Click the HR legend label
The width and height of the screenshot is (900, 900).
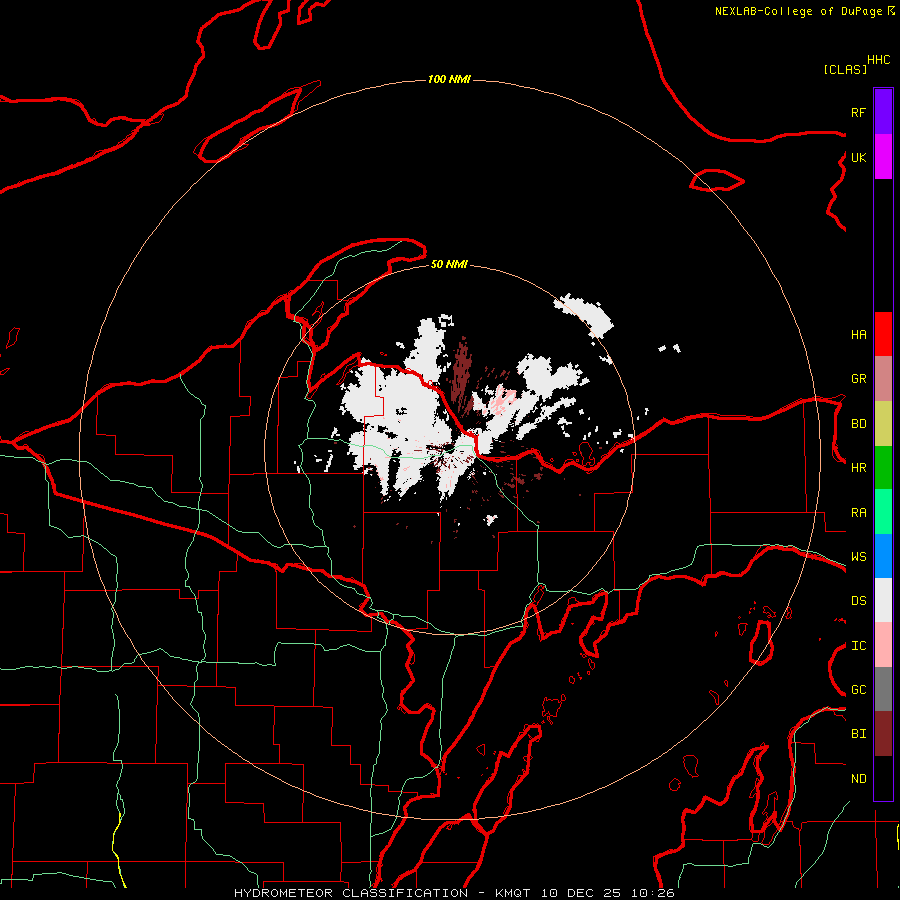[x=858, y=468]
